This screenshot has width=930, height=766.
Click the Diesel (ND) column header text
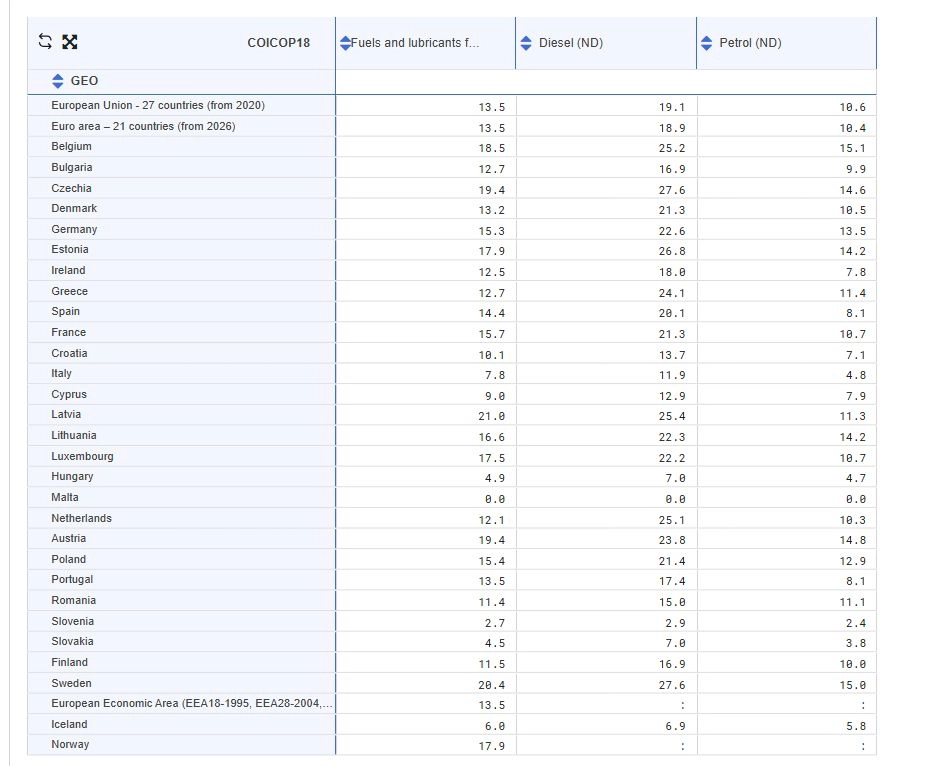coord(570,43)
